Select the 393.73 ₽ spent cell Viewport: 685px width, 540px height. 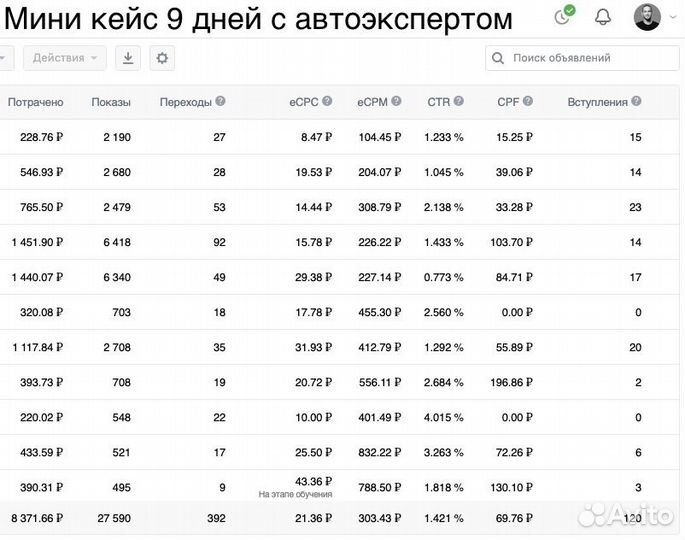[x=42, y=382]
